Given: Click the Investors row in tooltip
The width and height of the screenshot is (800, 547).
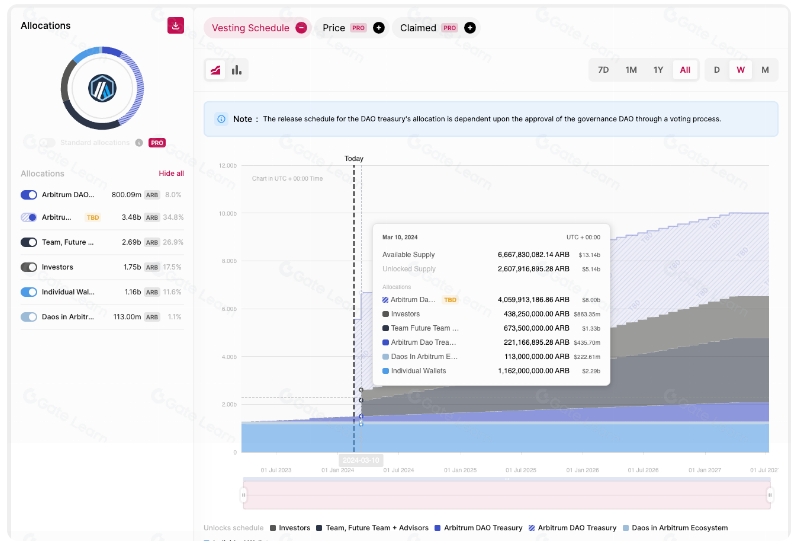Looking at the screenshot, I should [491, 314].
